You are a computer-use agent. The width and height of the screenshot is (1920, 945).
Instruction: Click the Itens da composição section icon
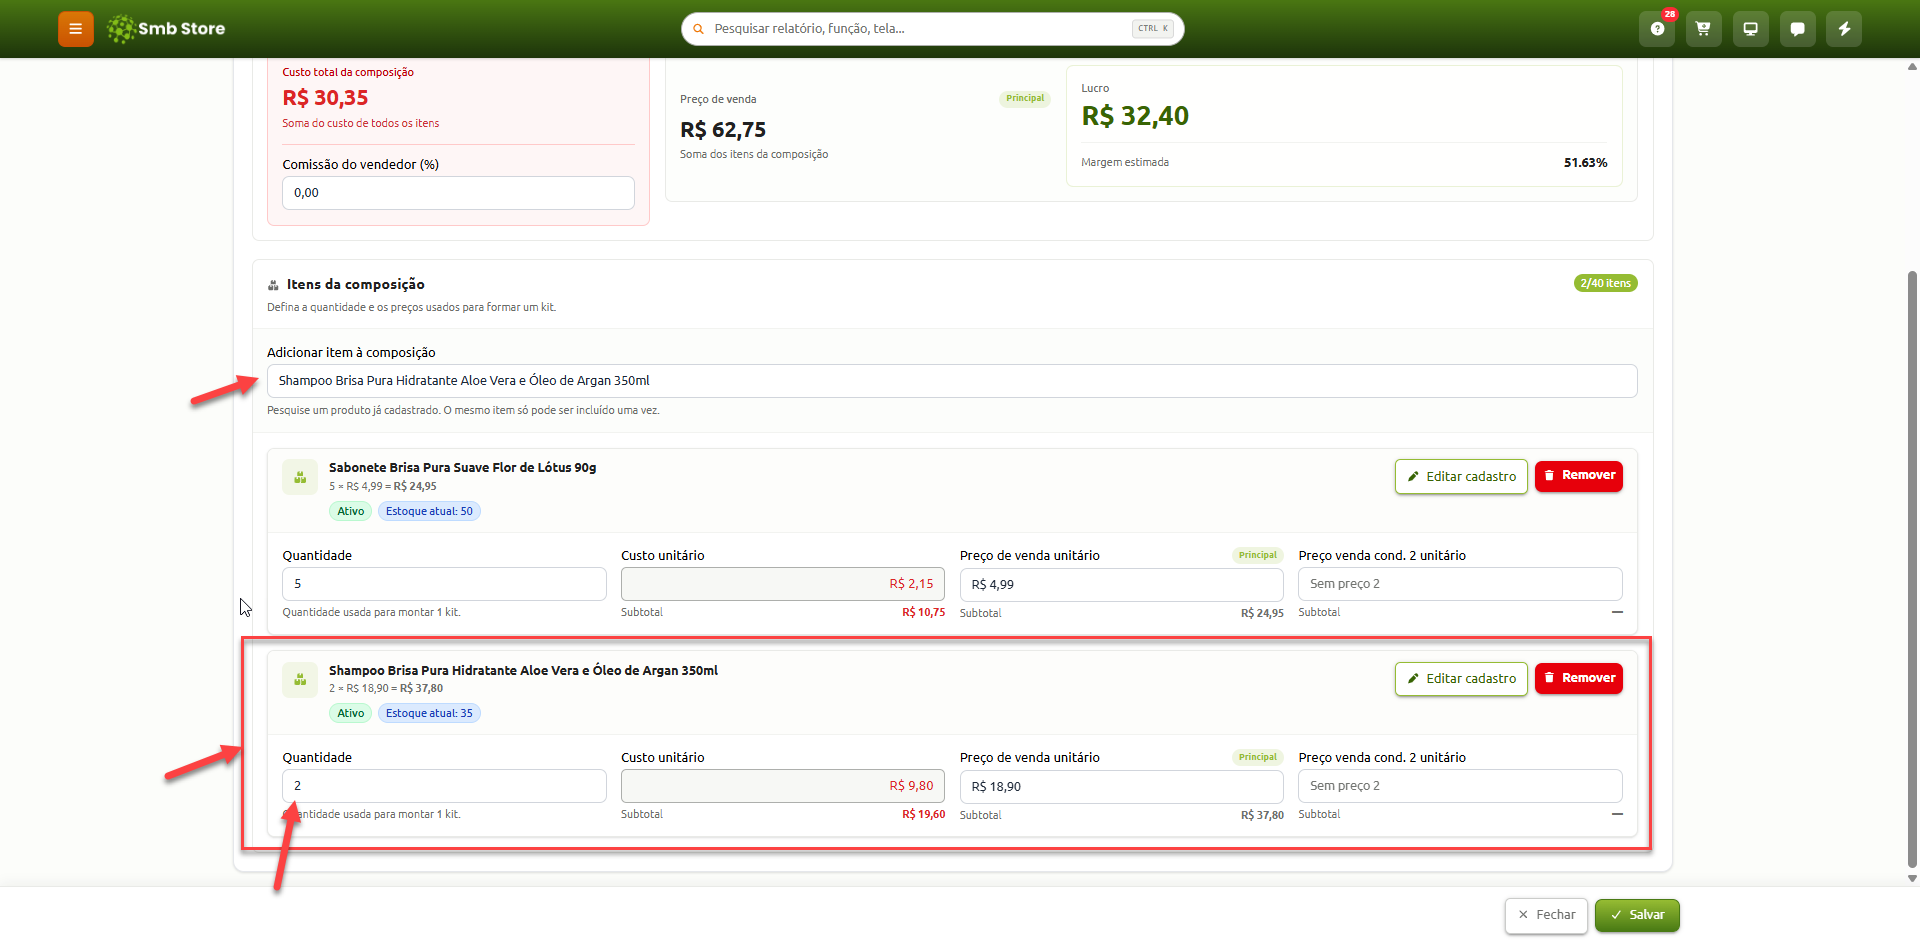[x=273, y=285]
